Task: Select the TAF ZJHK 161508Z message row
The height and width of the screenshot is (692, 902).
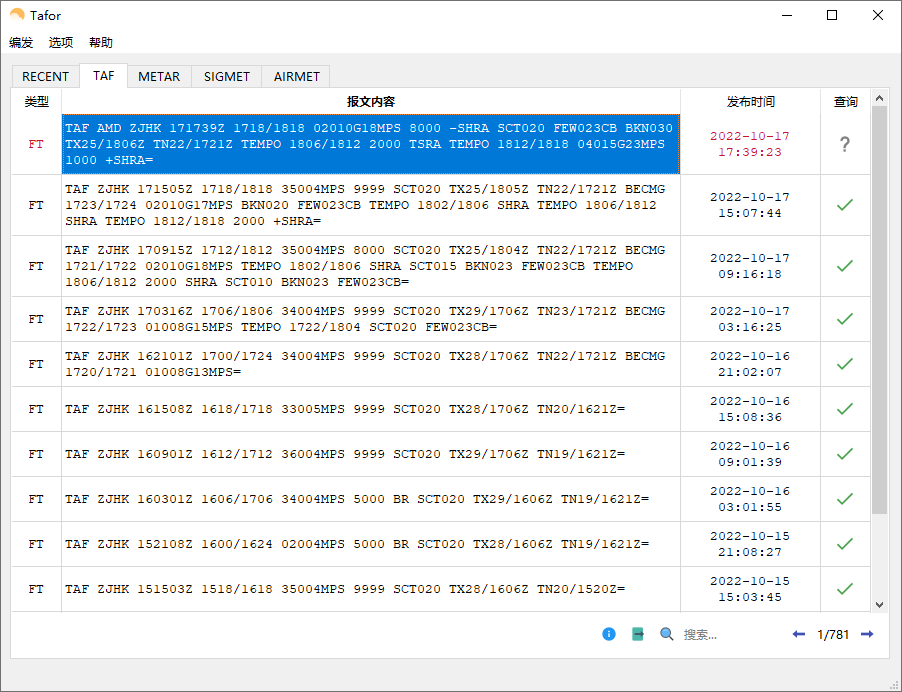Action: [x=370, y=409]
